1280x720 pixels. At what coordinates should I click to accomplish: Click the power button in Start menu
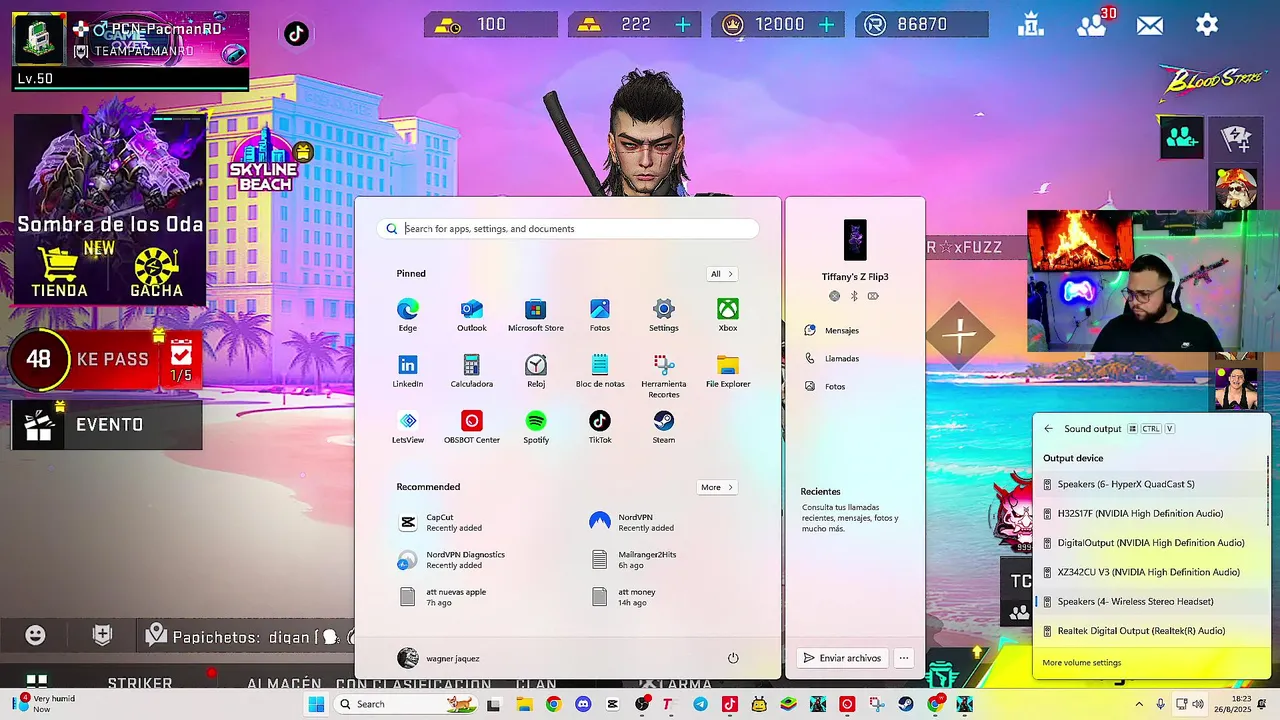[x=733, y=658]
